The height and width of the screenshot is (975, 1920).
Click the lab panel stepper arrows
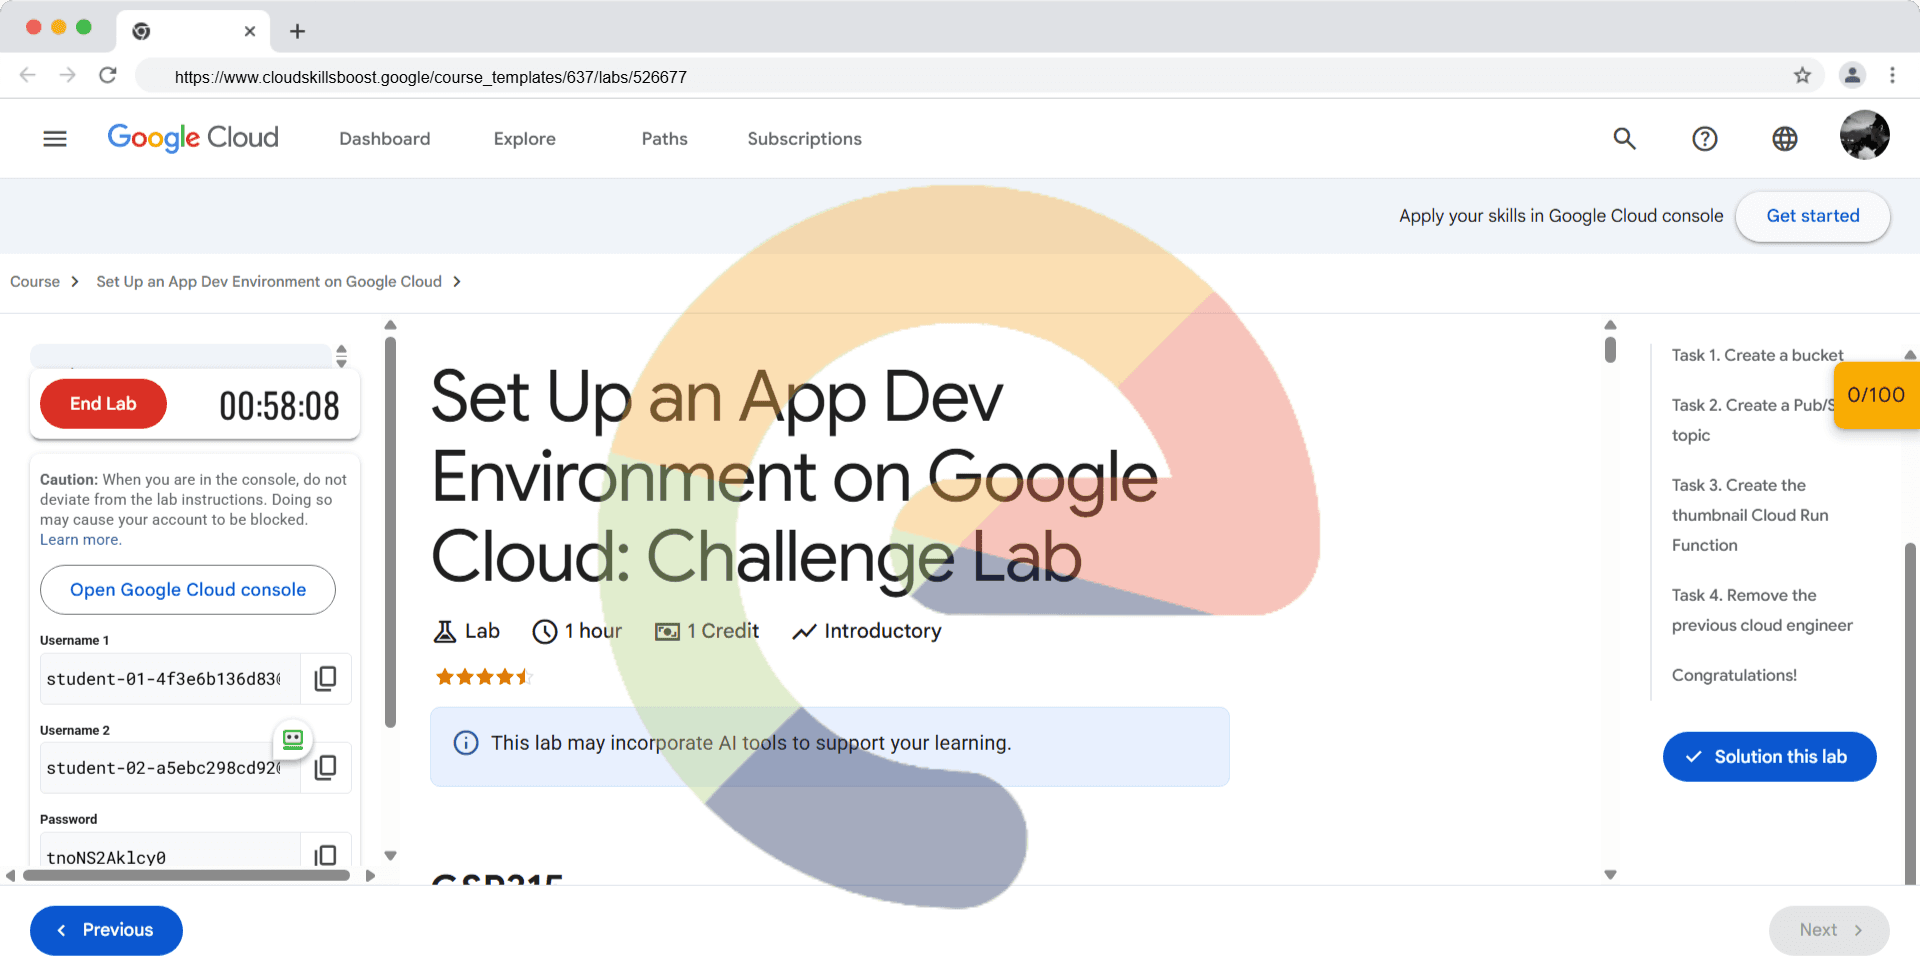(x=341, y=356)
